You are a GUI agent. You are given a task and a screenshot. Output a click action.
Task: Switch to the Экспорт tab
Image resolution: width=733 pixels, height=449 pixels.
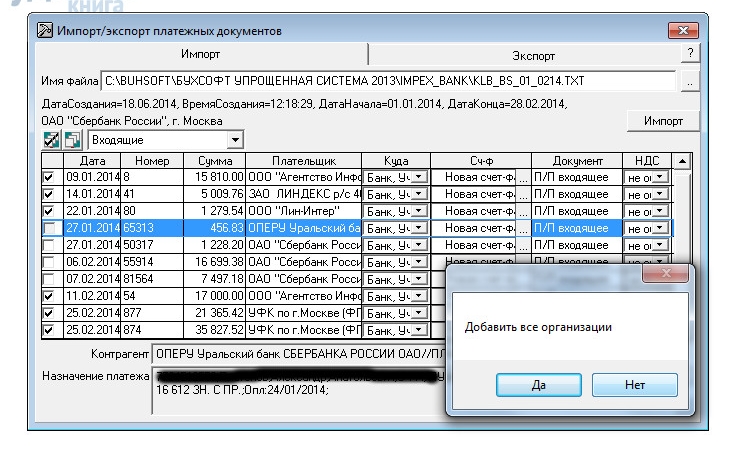[525, 55]
